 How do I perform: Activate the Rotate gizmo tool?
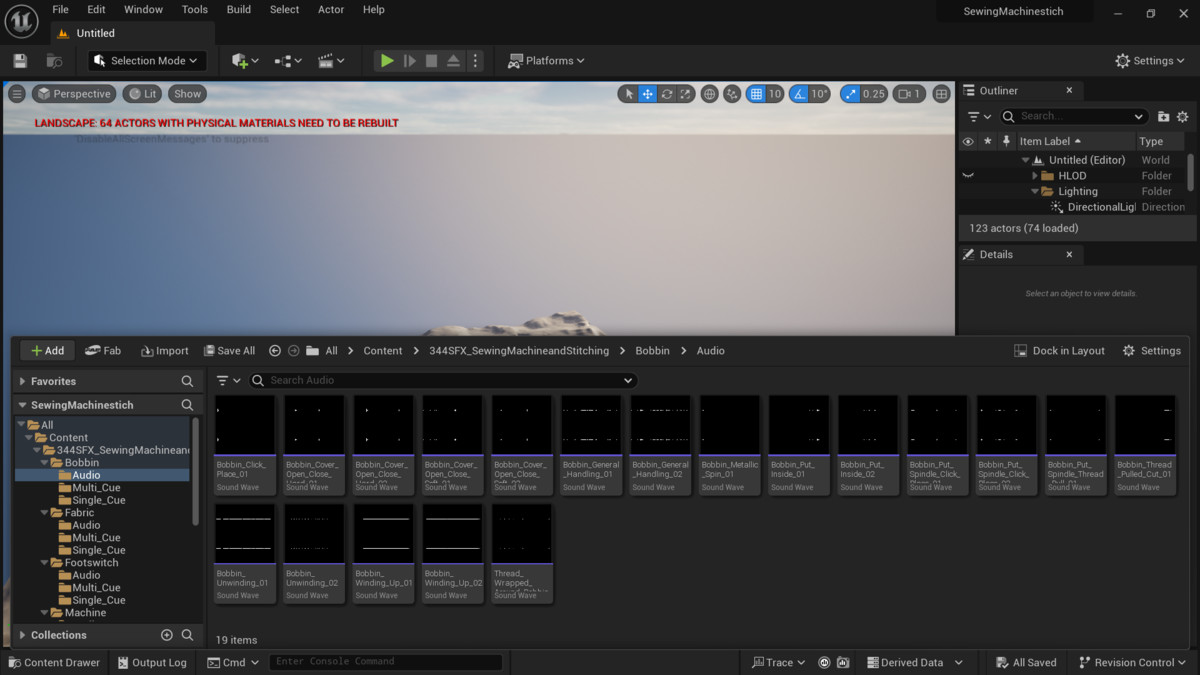click(x=667, y=94)
